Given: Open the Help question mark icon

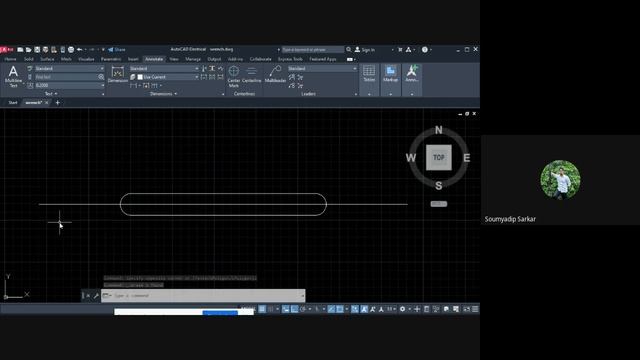Looking at the screenshot, I should coord(424,49).
